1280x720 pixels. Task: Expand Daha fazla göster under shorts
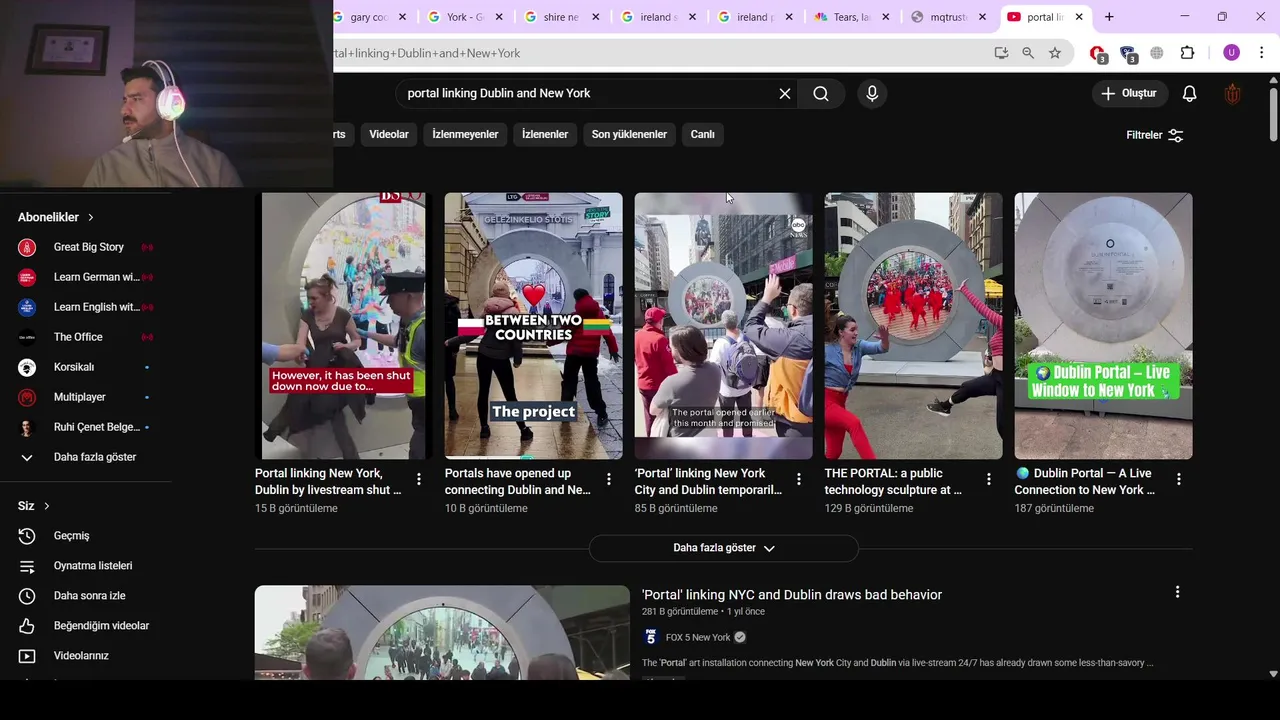pos(723,548)
